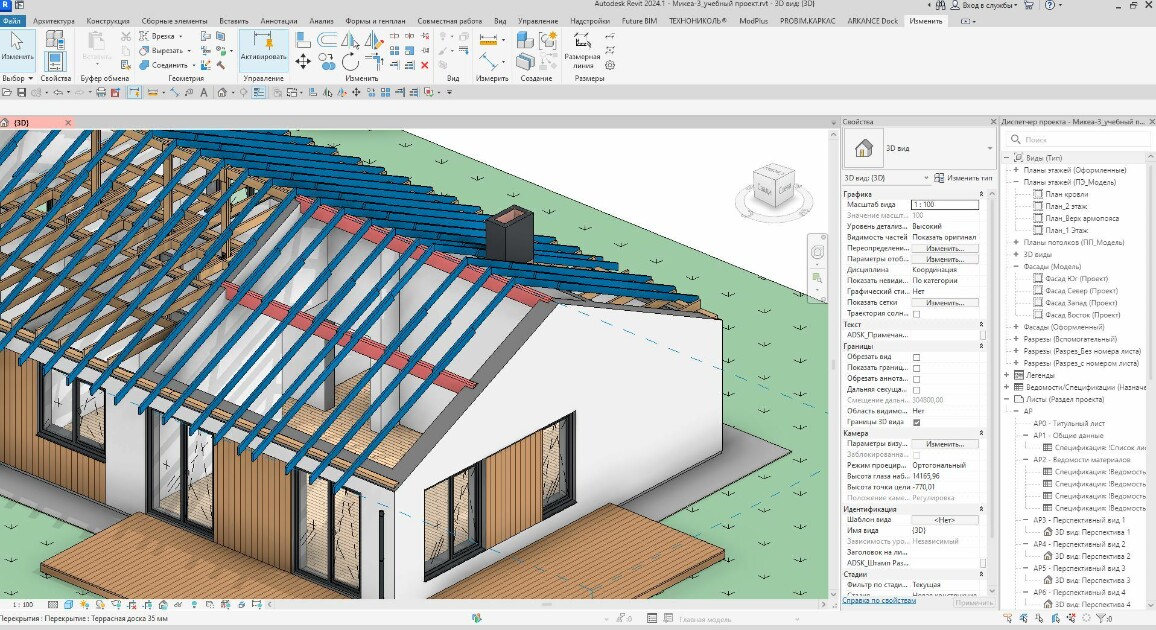Enable the Обрезать вид checkbox

[916, 357]
